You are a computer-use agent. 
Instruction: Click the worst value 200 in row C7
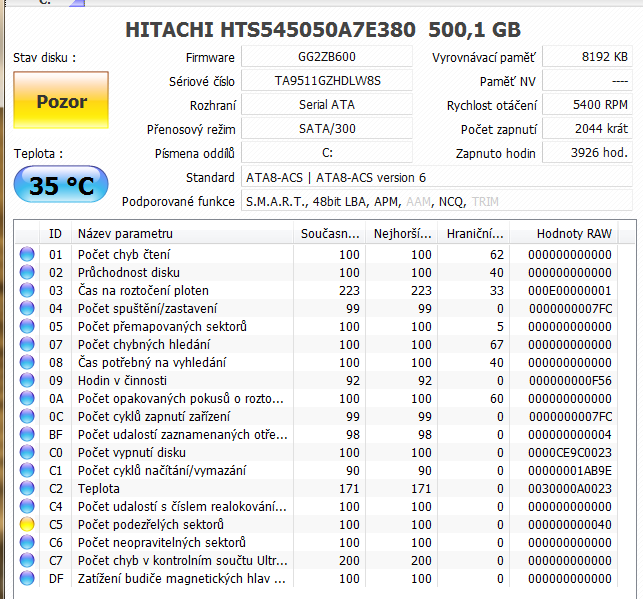pos(421,561)
